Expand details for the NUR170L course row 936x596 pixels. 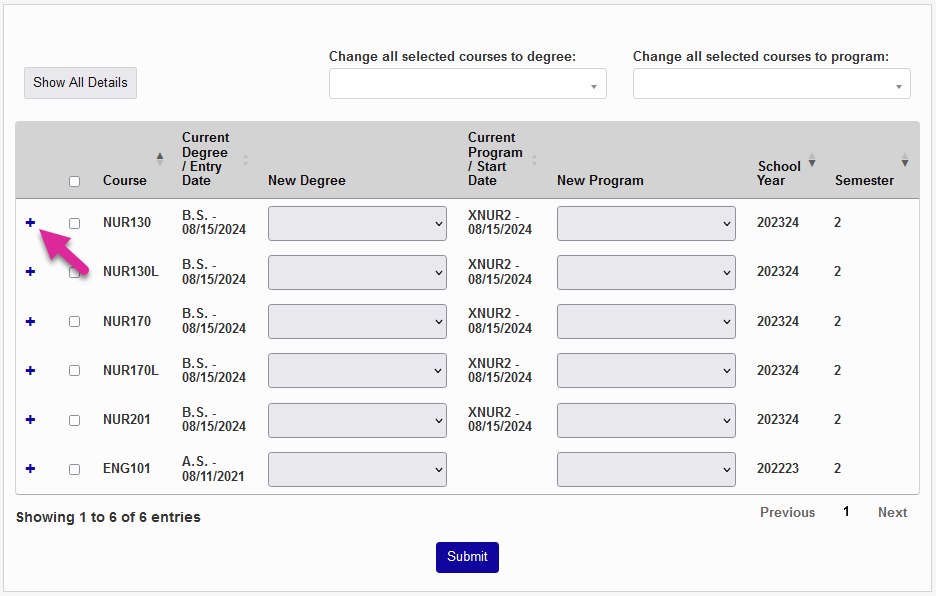point(29,370)
